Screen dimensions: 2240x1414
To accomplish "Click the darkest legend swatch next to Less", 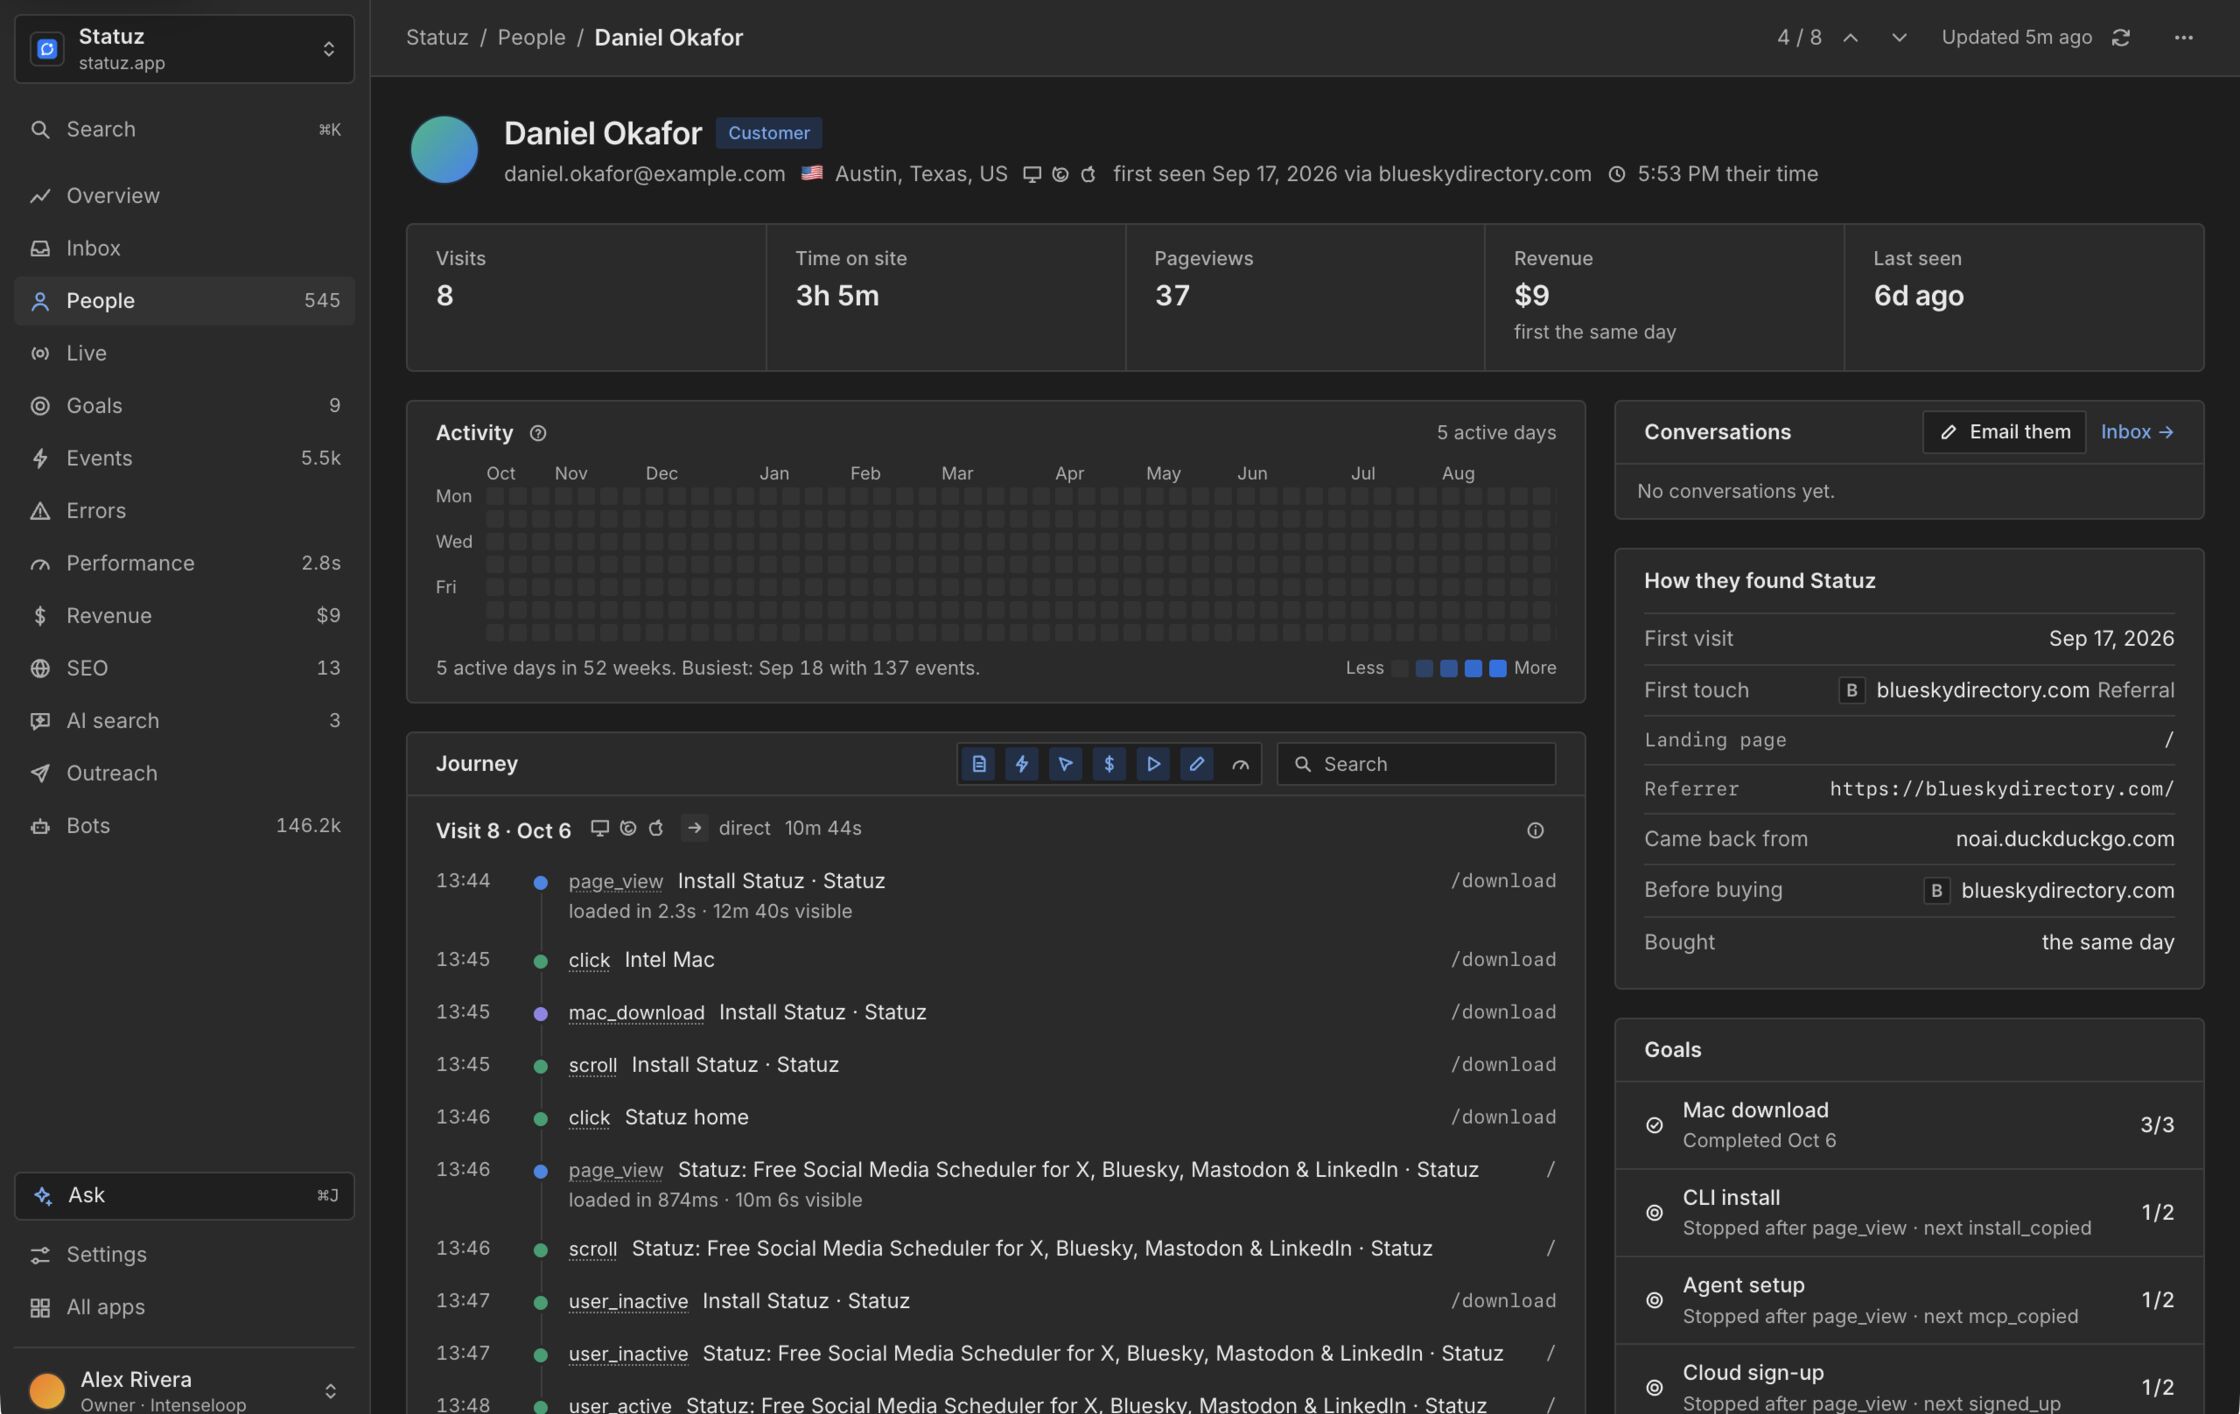I will [x=1400, y=668].
